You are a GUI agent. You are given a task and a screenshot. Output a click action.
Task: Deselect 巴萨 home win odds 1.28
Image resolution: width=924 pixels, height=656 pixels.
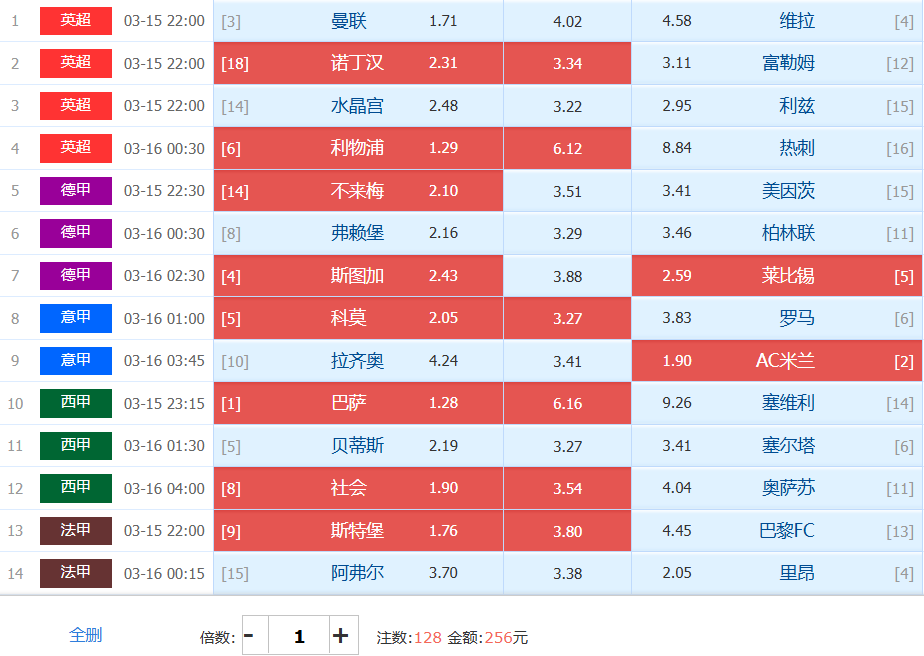pos(358,403)
